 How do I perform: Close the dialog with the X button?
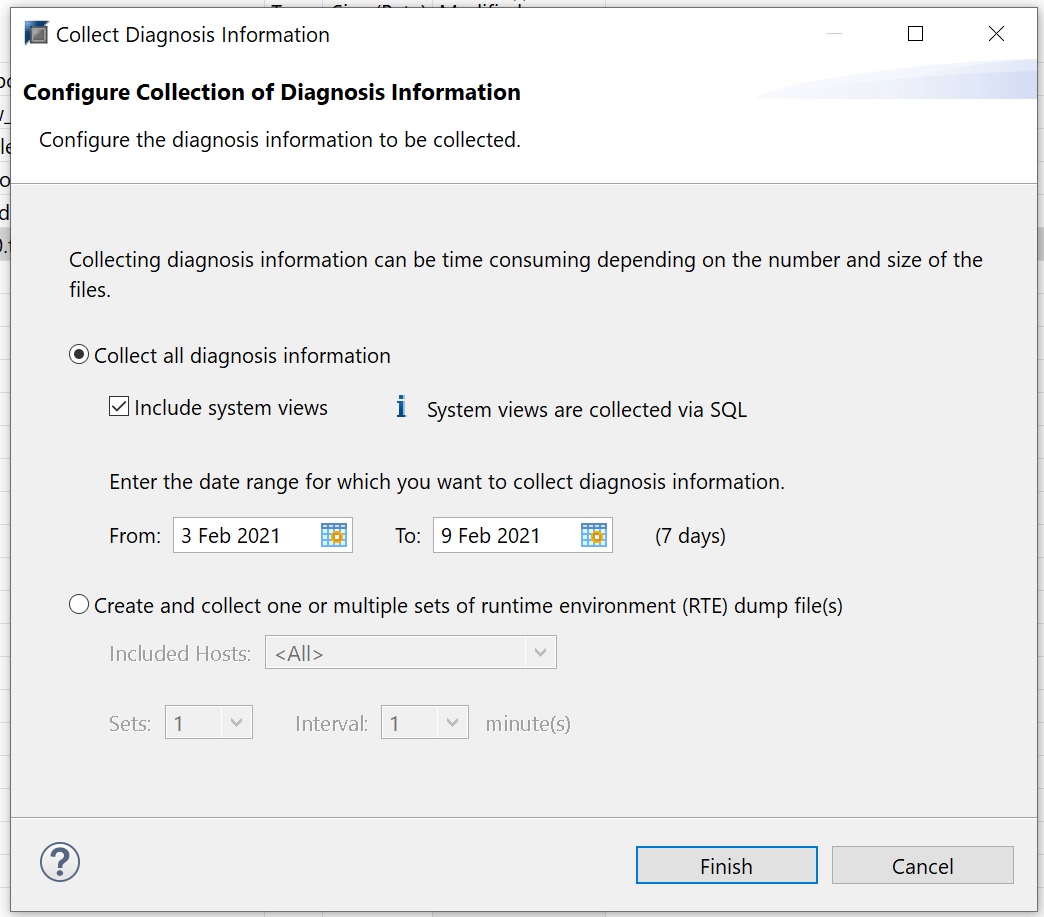point(996,34)
